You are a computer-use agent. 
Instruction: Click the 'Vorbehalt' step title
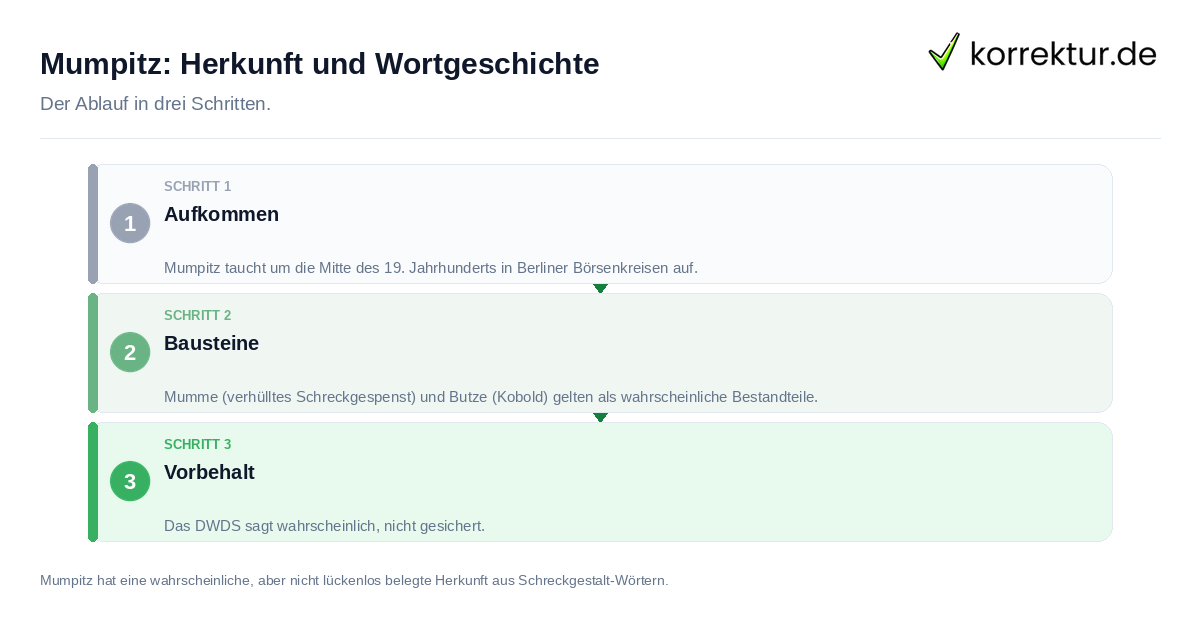(209, 472)
